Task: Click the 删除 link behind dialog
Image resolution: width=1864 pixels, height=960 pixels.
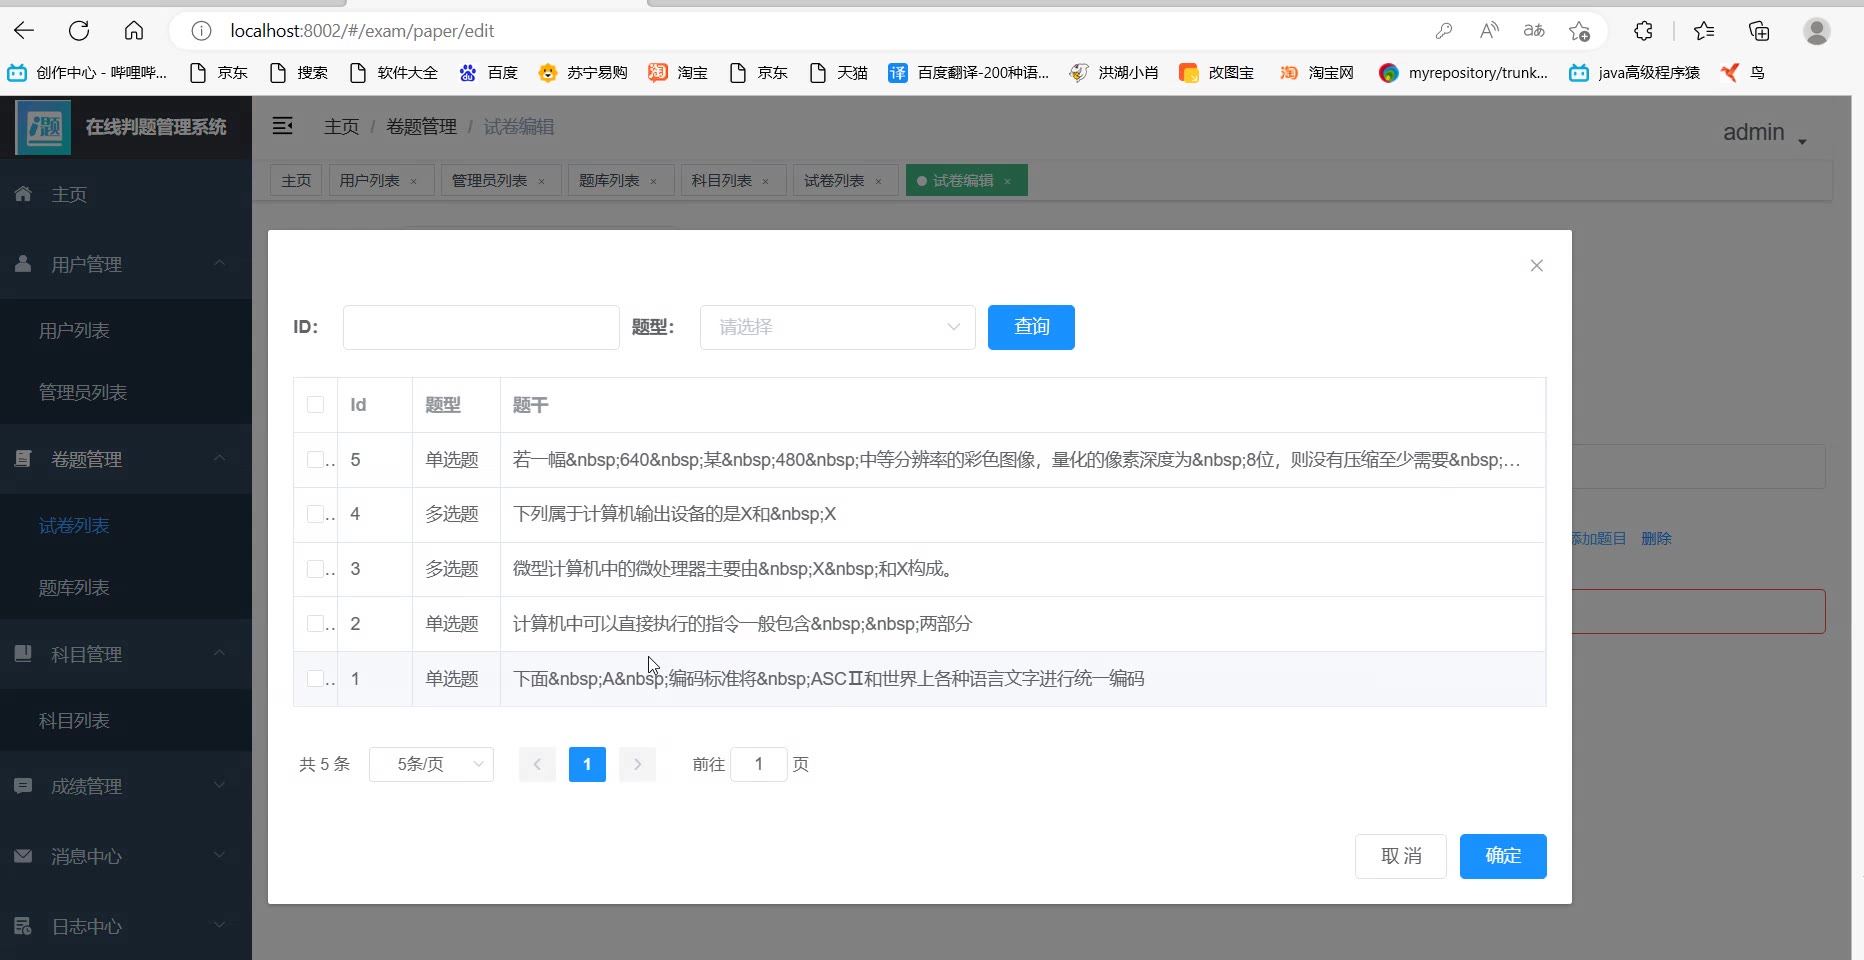Action: click(x=1656, y=538)
